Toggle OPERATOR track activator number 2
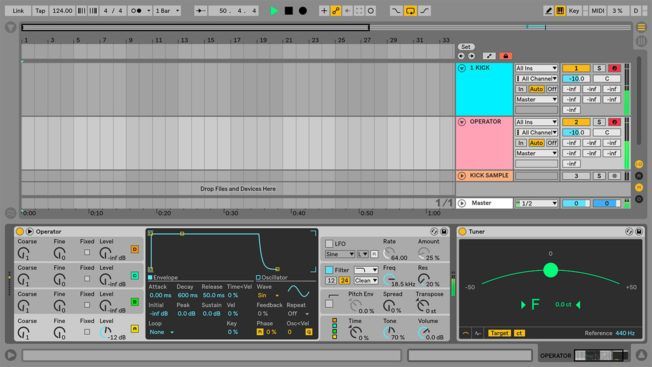 (x=576, y=122)
